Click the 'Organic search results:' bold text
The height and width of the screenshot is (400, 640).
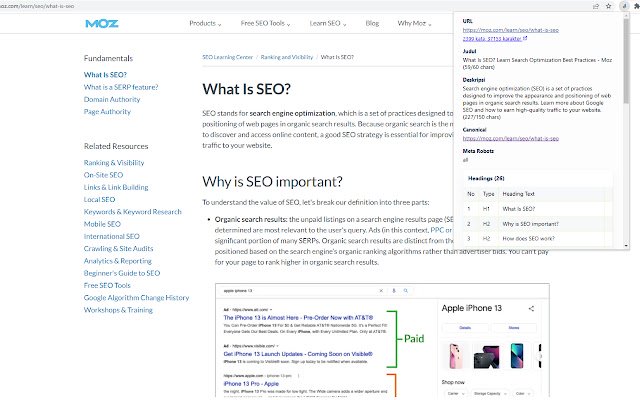(x=251, y=219)
